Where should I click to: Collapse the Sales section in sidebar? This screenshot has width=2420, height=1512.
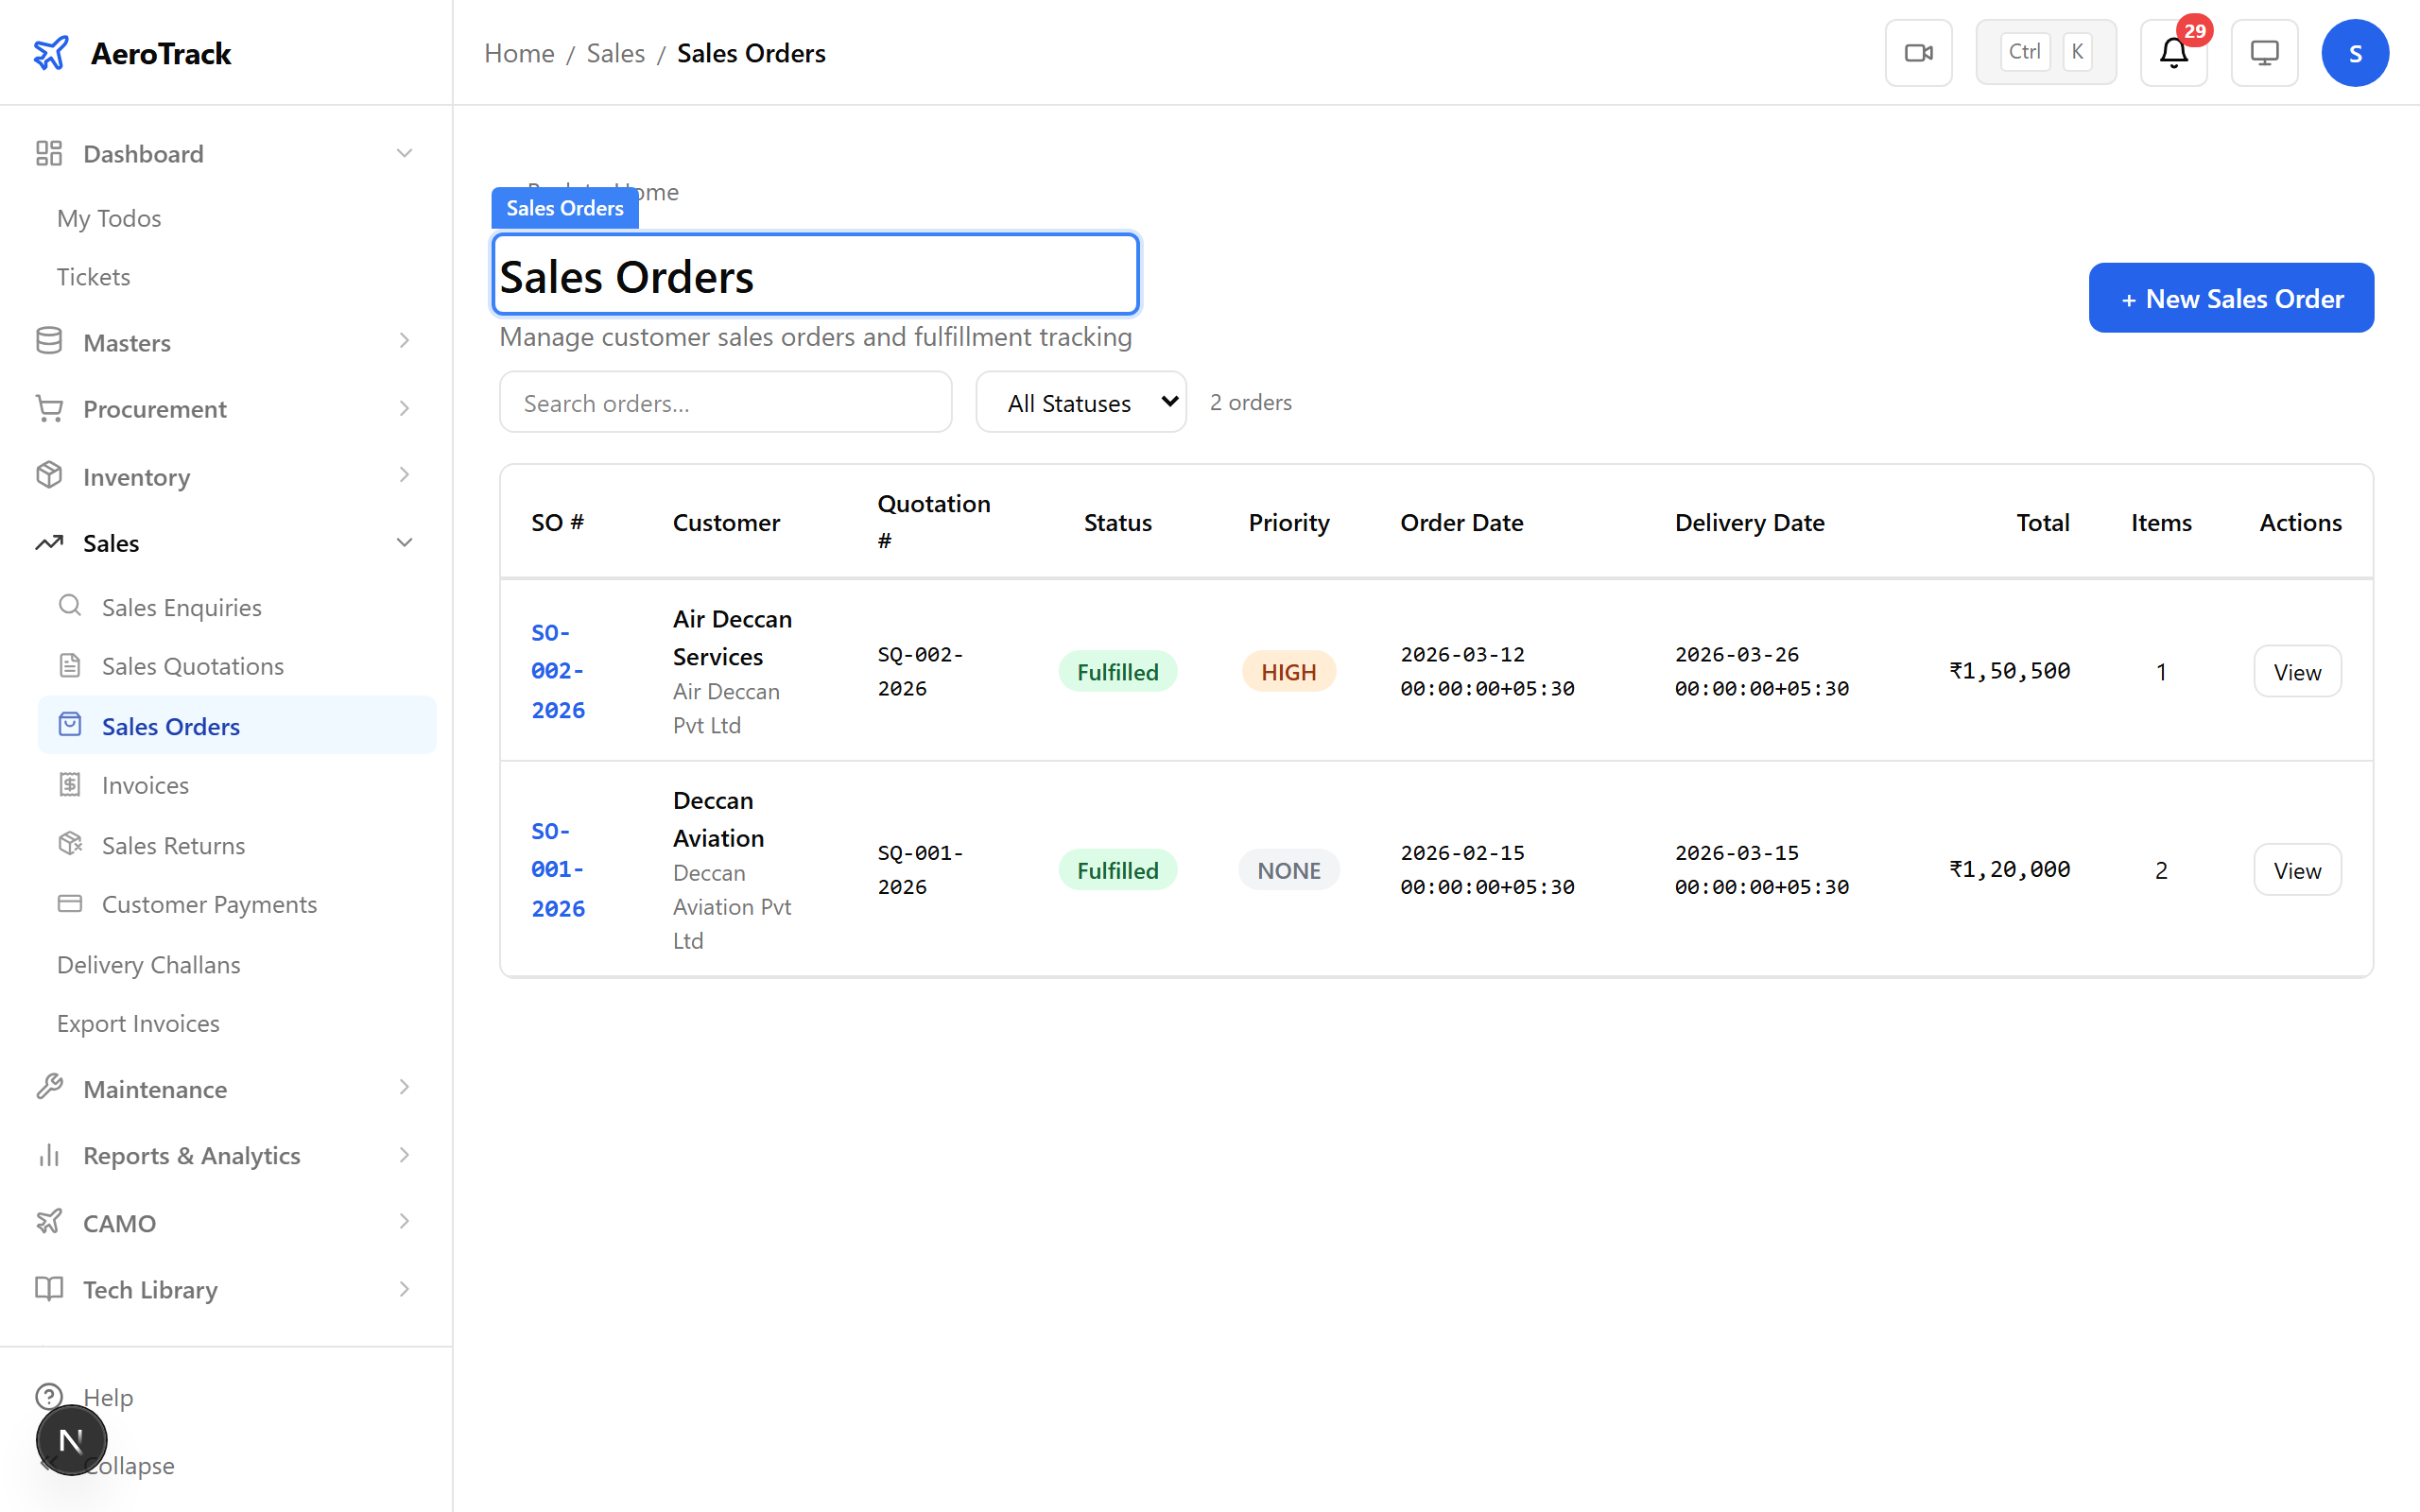coord(404,542)
